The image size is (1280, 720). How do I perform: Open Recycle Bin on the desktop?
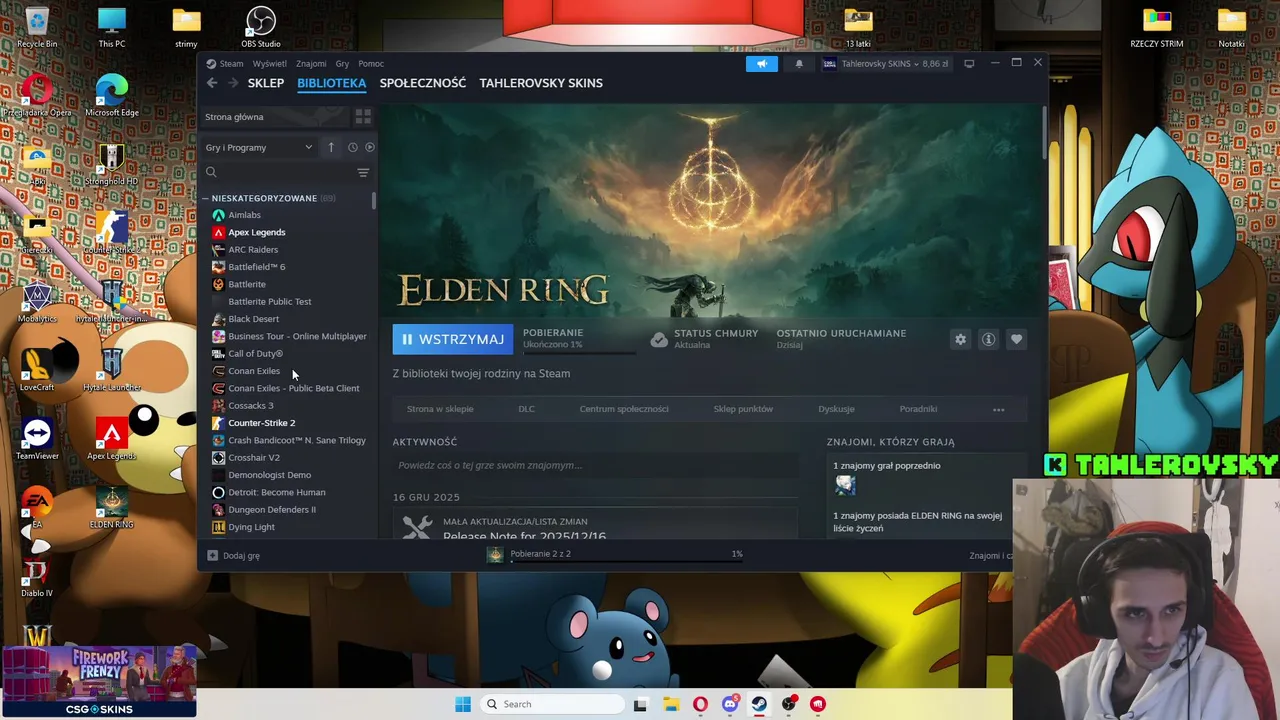[x=37, y=27]
